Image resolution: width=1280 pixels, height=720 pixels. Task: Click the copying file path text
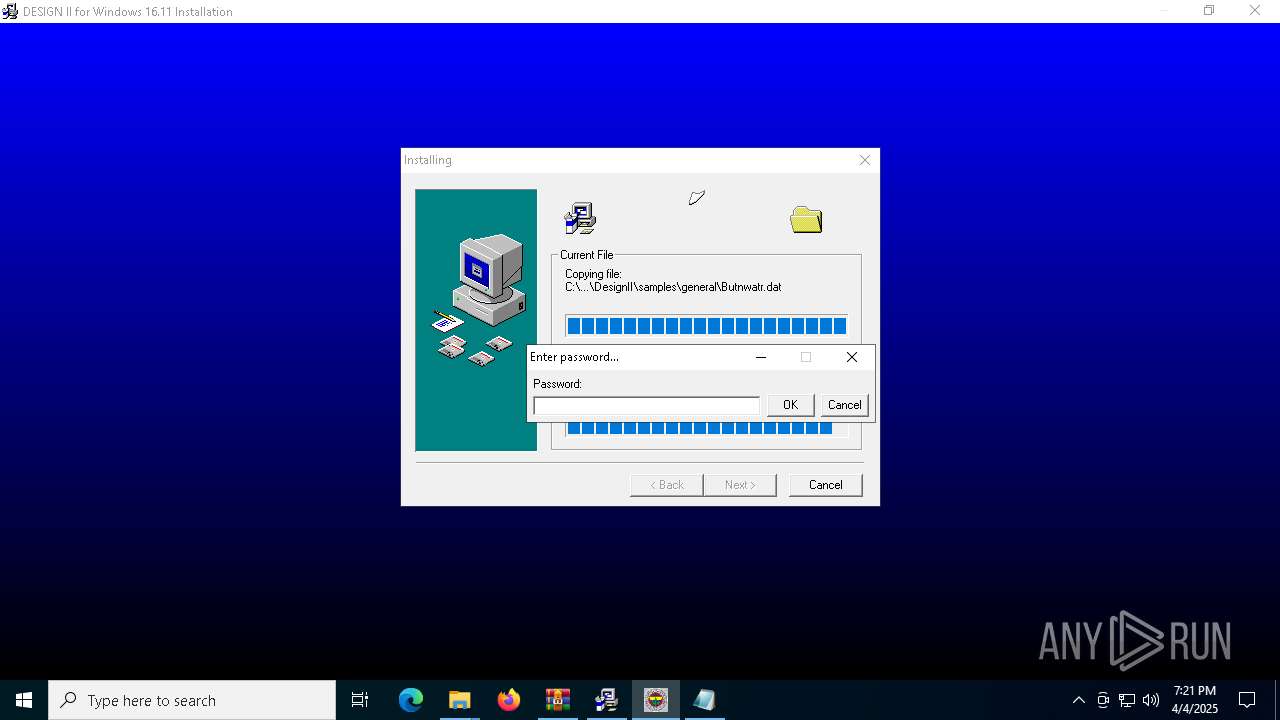tap(673, 287)
